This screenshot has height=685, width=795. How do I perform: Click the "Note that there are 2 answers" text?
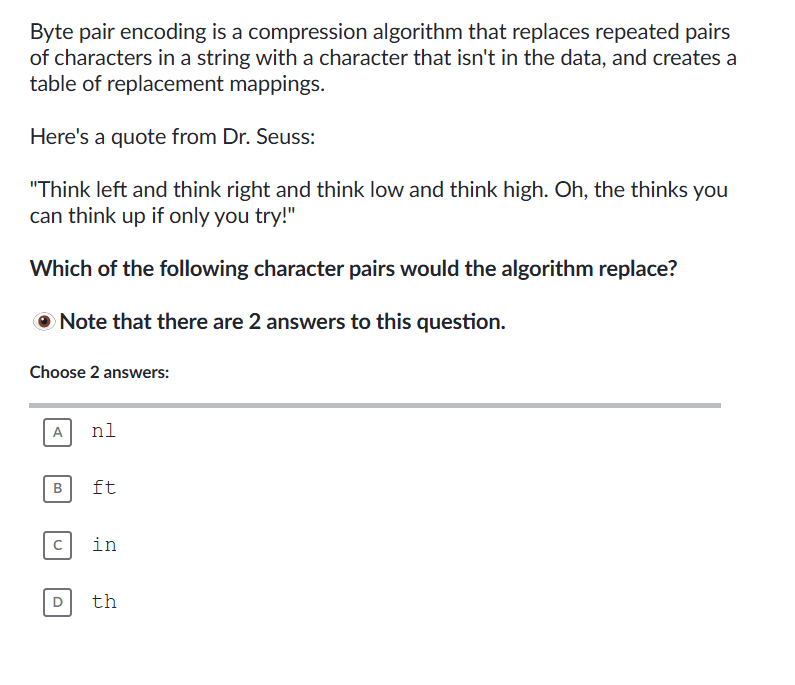click(x=282, y=322)
